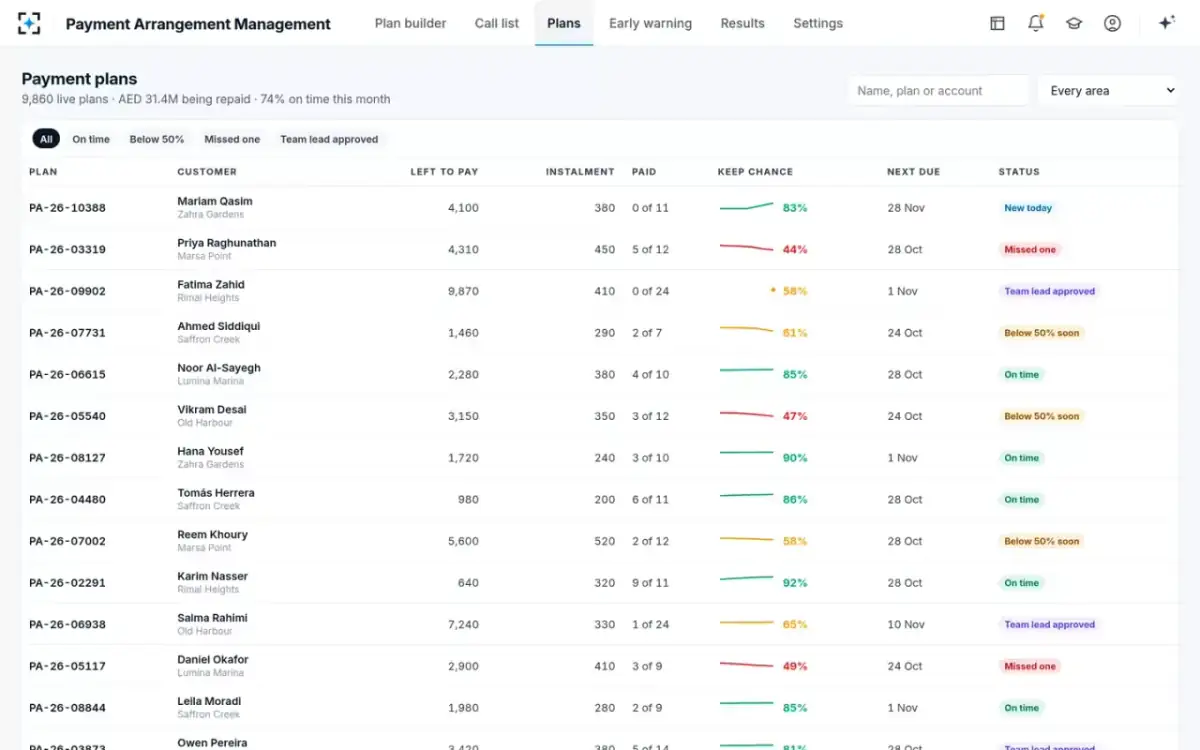Viewport: 1200px width, 750px height.
Task: Sort by Instalment column header
Action: [580, 172]
